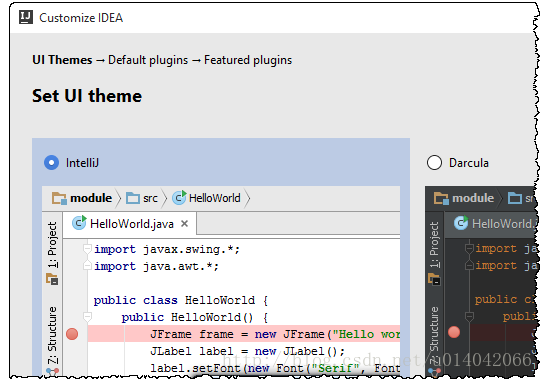Open the Z: Structure tool window in IntelliJ preview

click(52, 335)
